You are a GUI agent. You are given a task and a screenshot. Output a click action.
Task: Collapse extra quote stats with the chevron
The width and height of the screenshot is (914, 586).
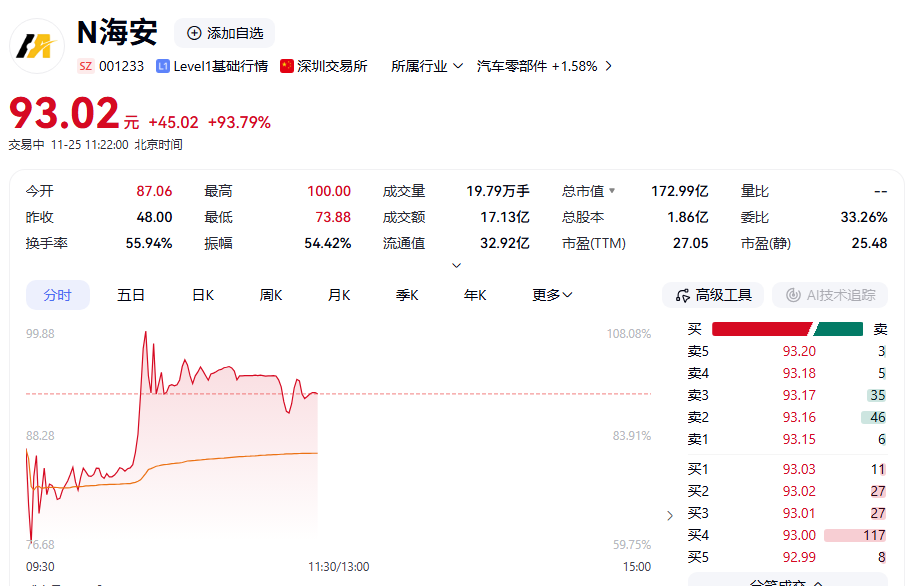tap(456, 264)
